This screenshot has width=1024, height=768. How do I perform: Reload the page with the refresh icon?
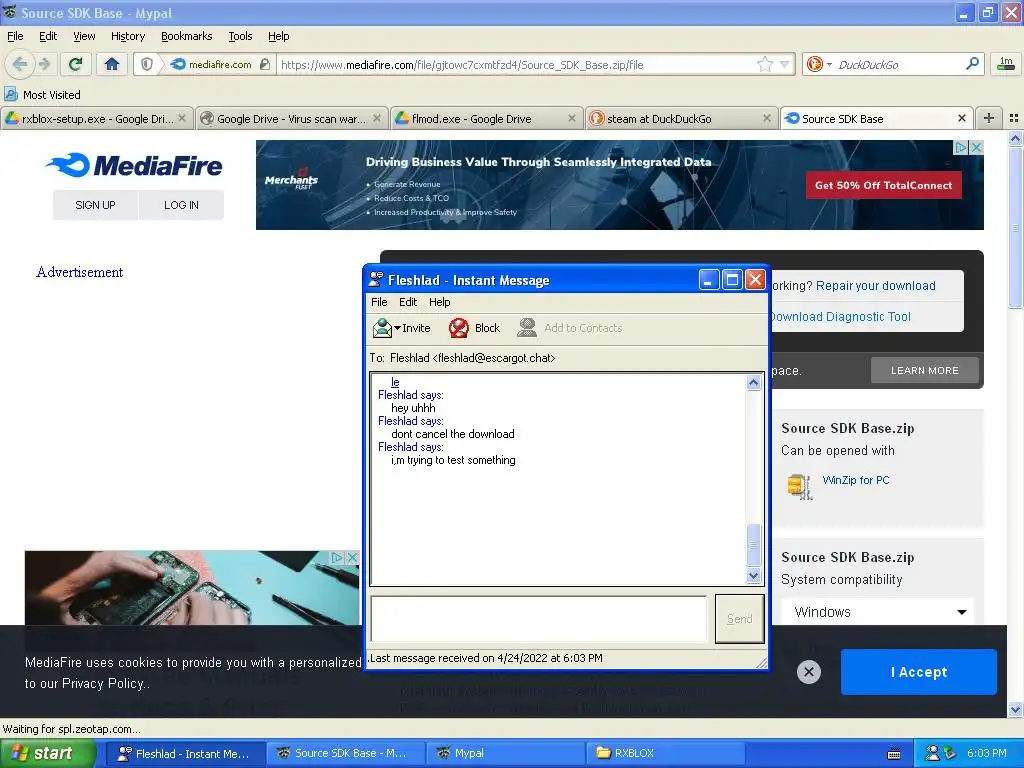(x=75, y=64)
